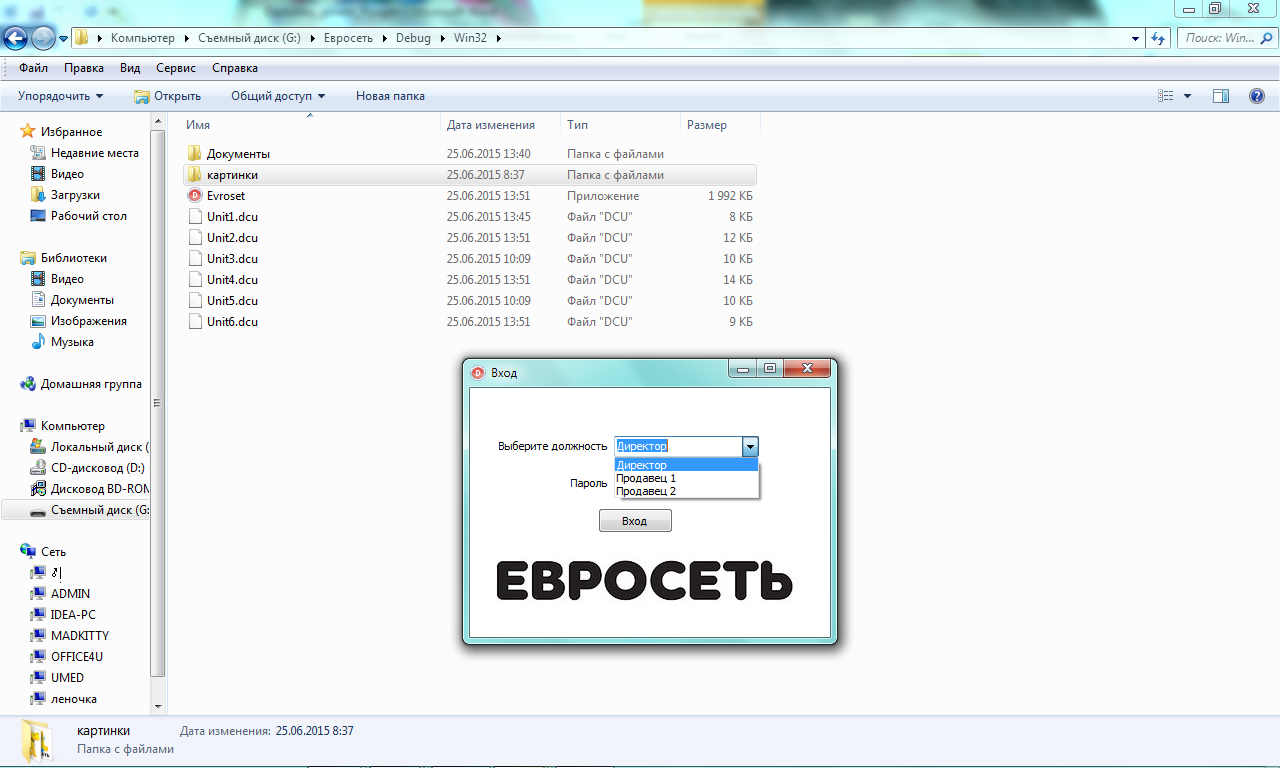
Task: Open network computer MADKITTY
Action: tap(80, 636)
